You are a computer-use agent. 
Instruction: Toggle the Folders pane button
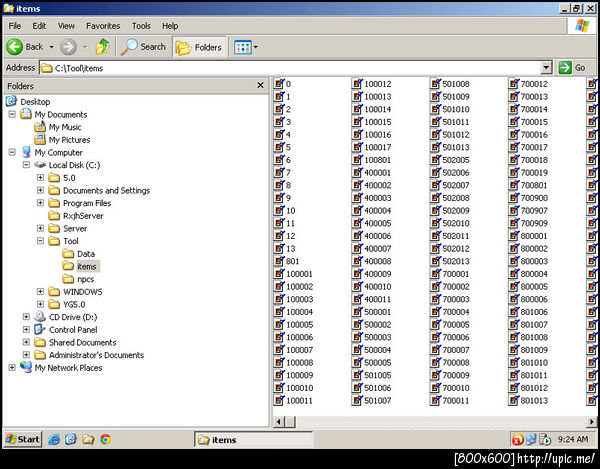click(x=199, y=47)
